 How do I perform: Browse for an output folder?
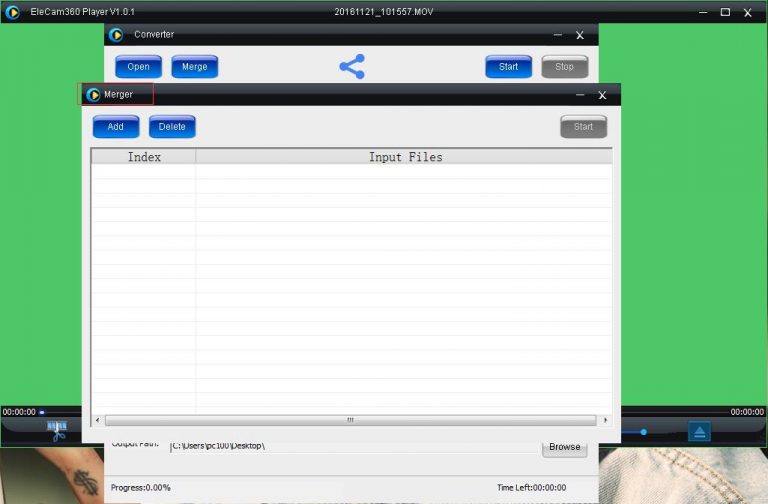[x=564, y=447]
